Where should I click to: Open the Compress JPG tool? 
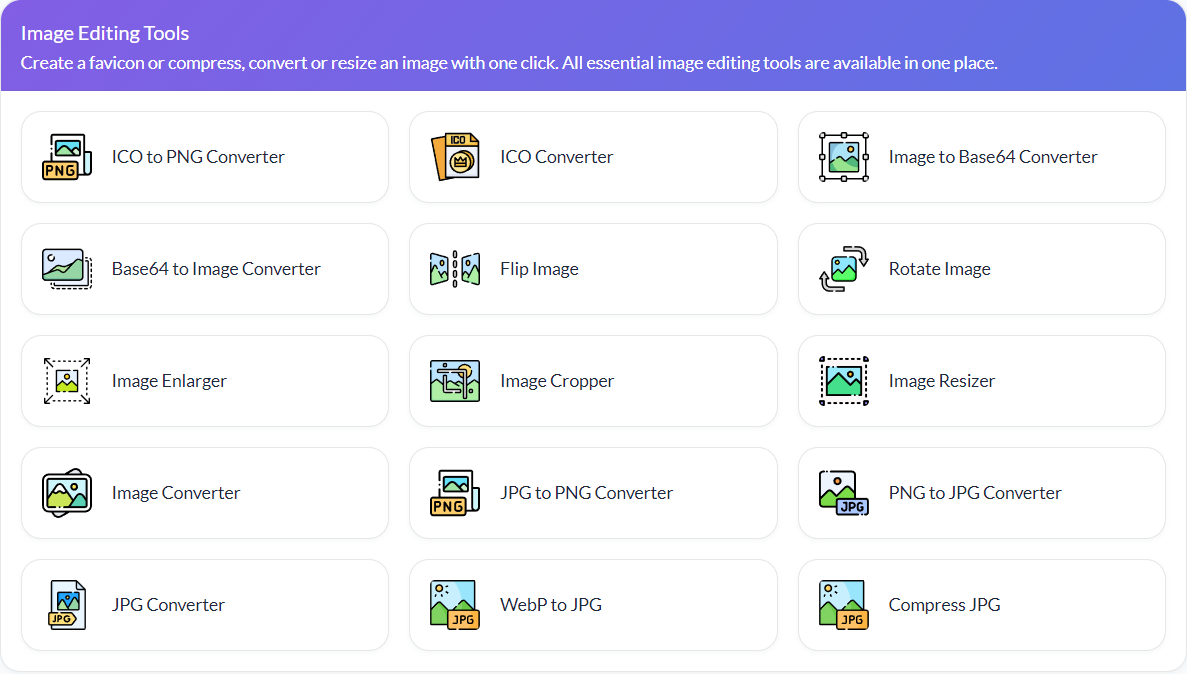[981, 604]
